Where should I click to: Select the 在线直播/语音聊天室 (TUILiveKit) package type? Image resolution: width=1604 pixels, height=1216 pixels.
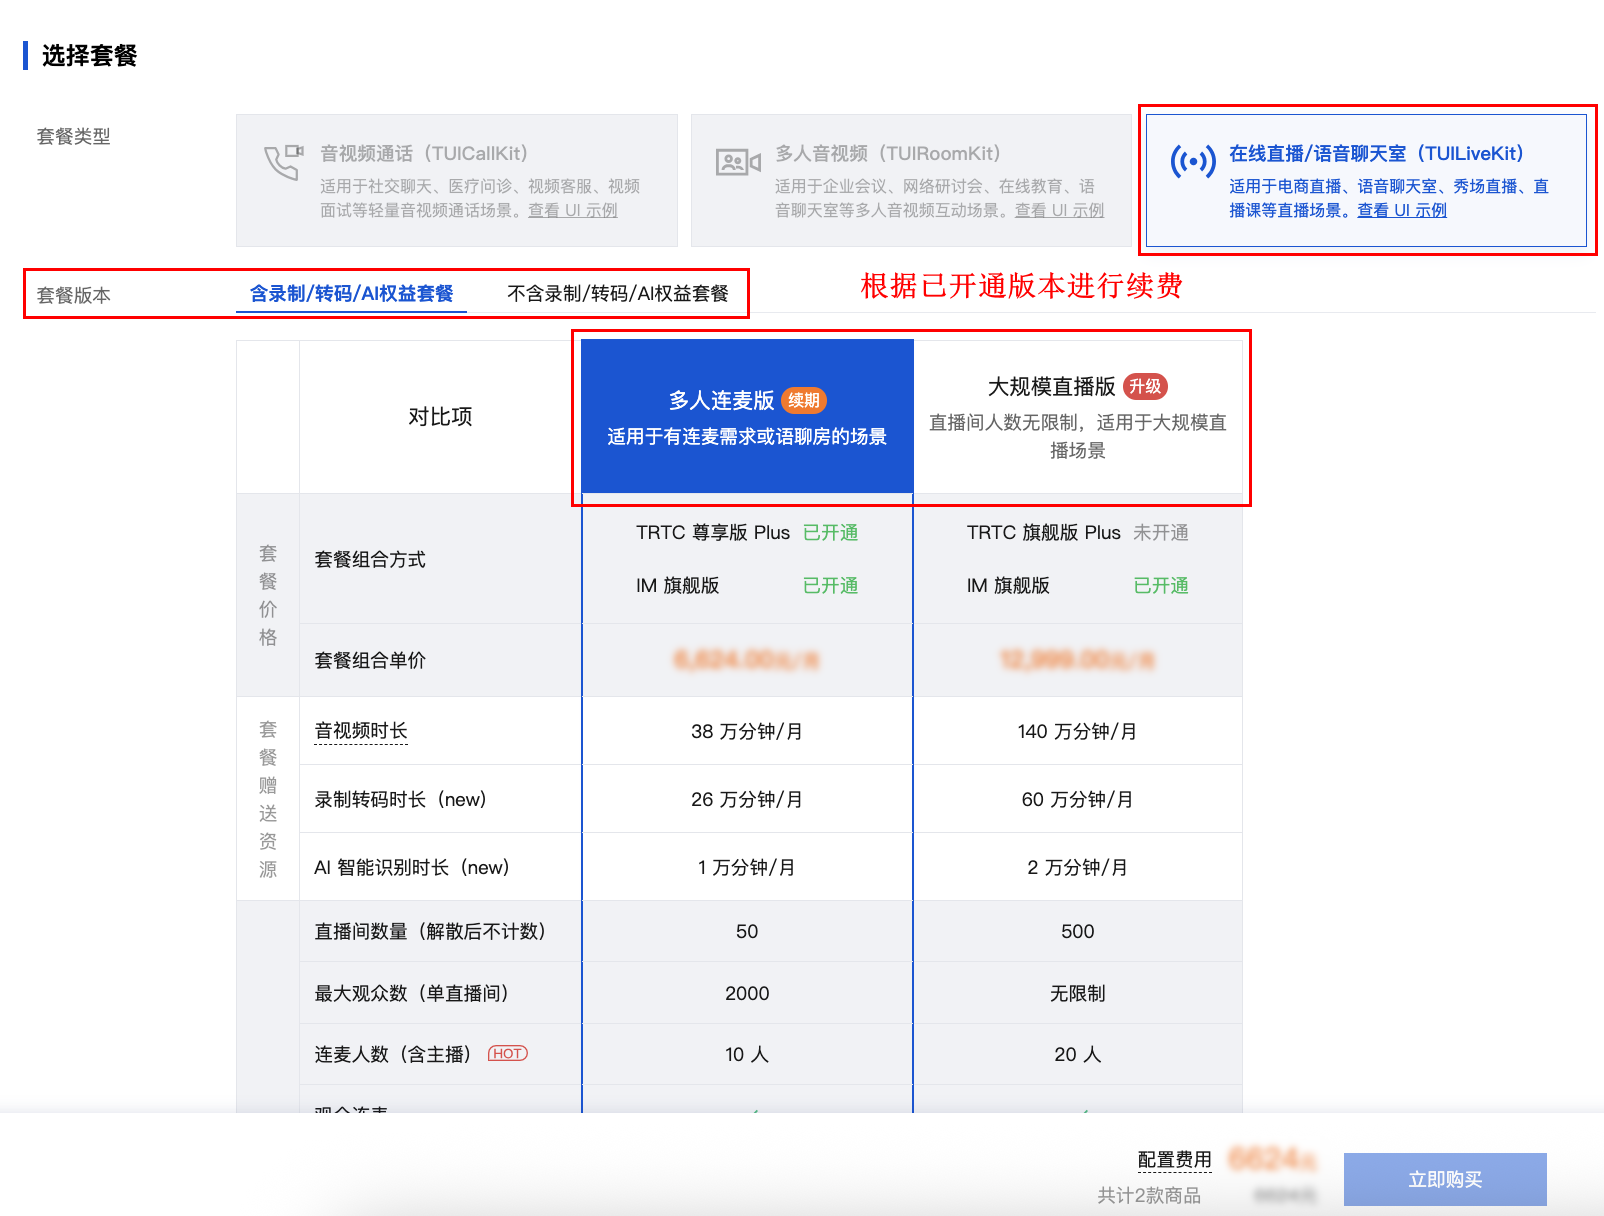1365,180
